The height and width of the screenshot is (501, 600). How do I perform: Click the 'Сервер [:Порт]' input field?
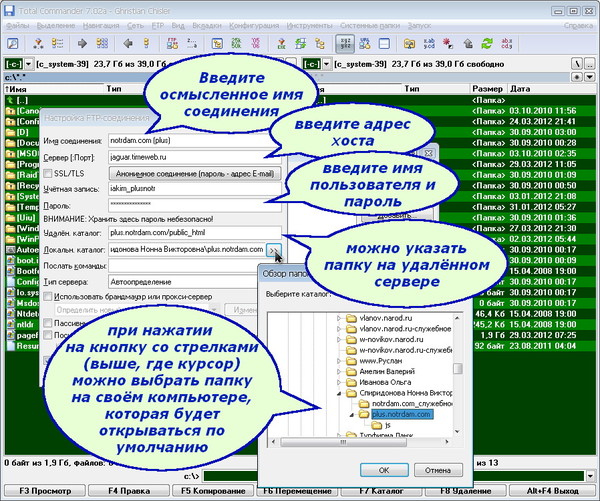(x=195, y=157)
